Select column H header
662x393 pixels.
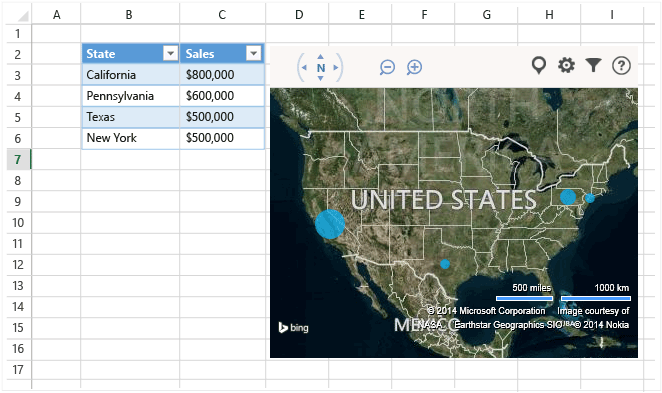pos(549,15)
